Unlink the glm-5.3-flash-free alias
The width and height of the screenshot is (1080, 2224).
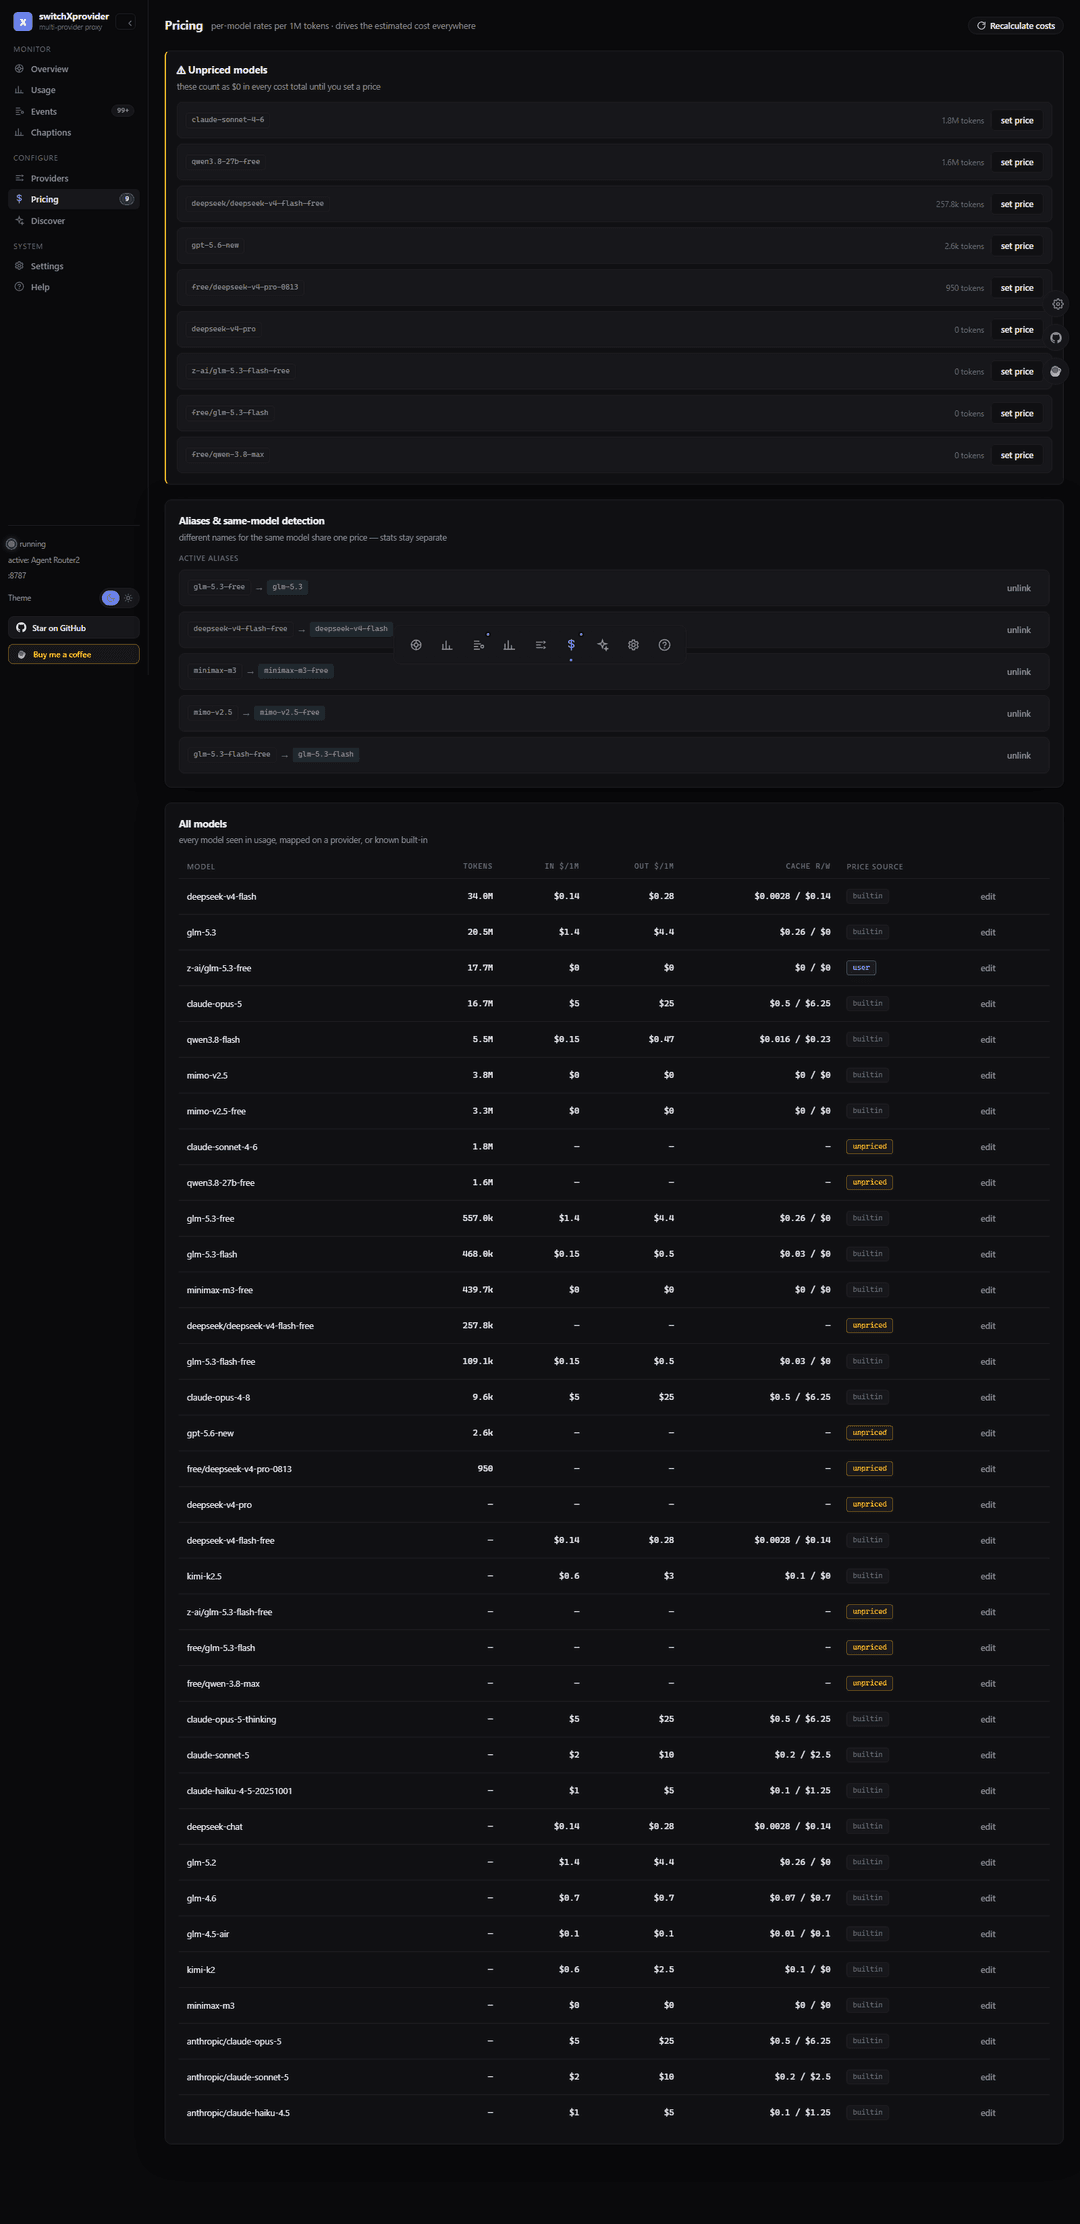point(1018,756)
